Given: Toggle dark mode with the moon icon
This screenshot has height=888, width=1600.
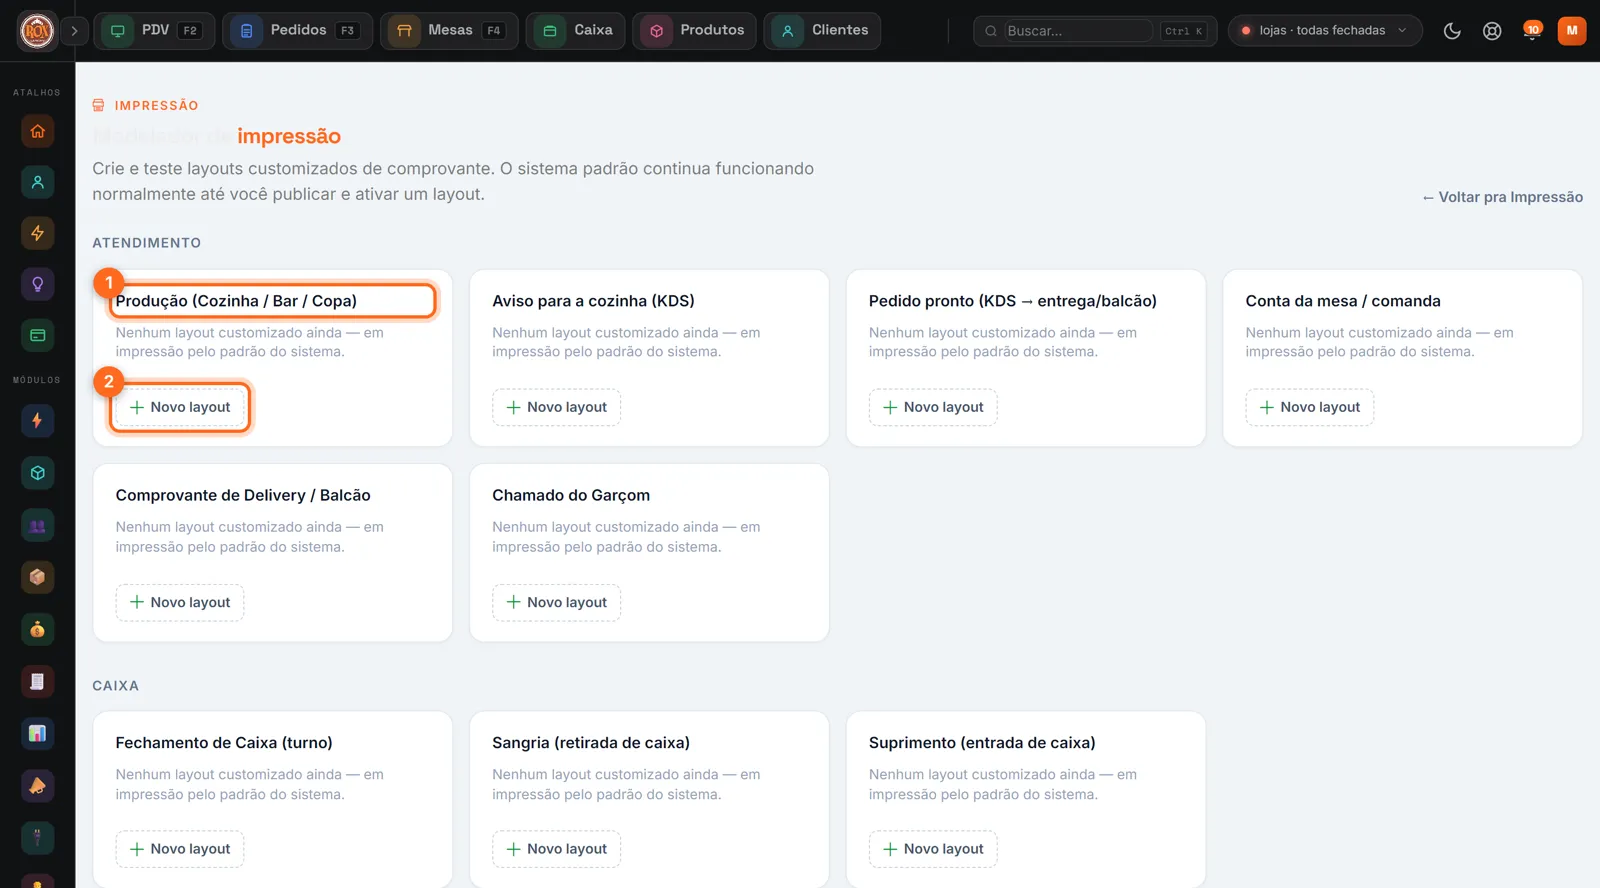Looking at the screenshot, I should click(1452, 31).
